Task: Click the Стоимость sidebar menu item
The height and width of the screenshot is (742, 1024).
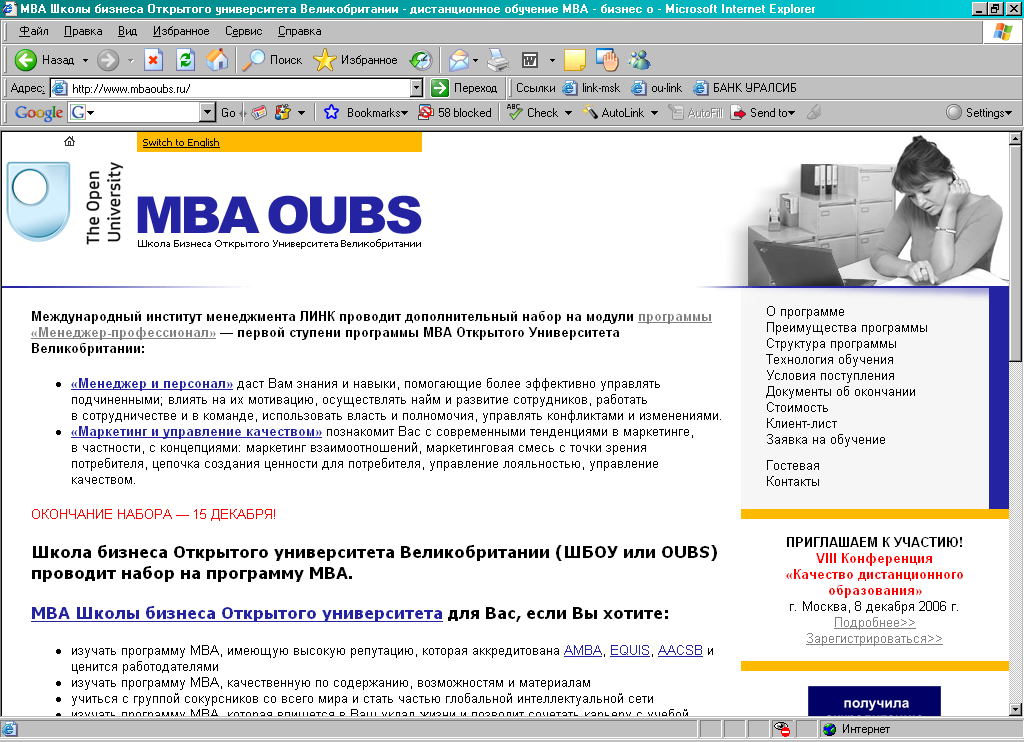Action: coord(797,408)
